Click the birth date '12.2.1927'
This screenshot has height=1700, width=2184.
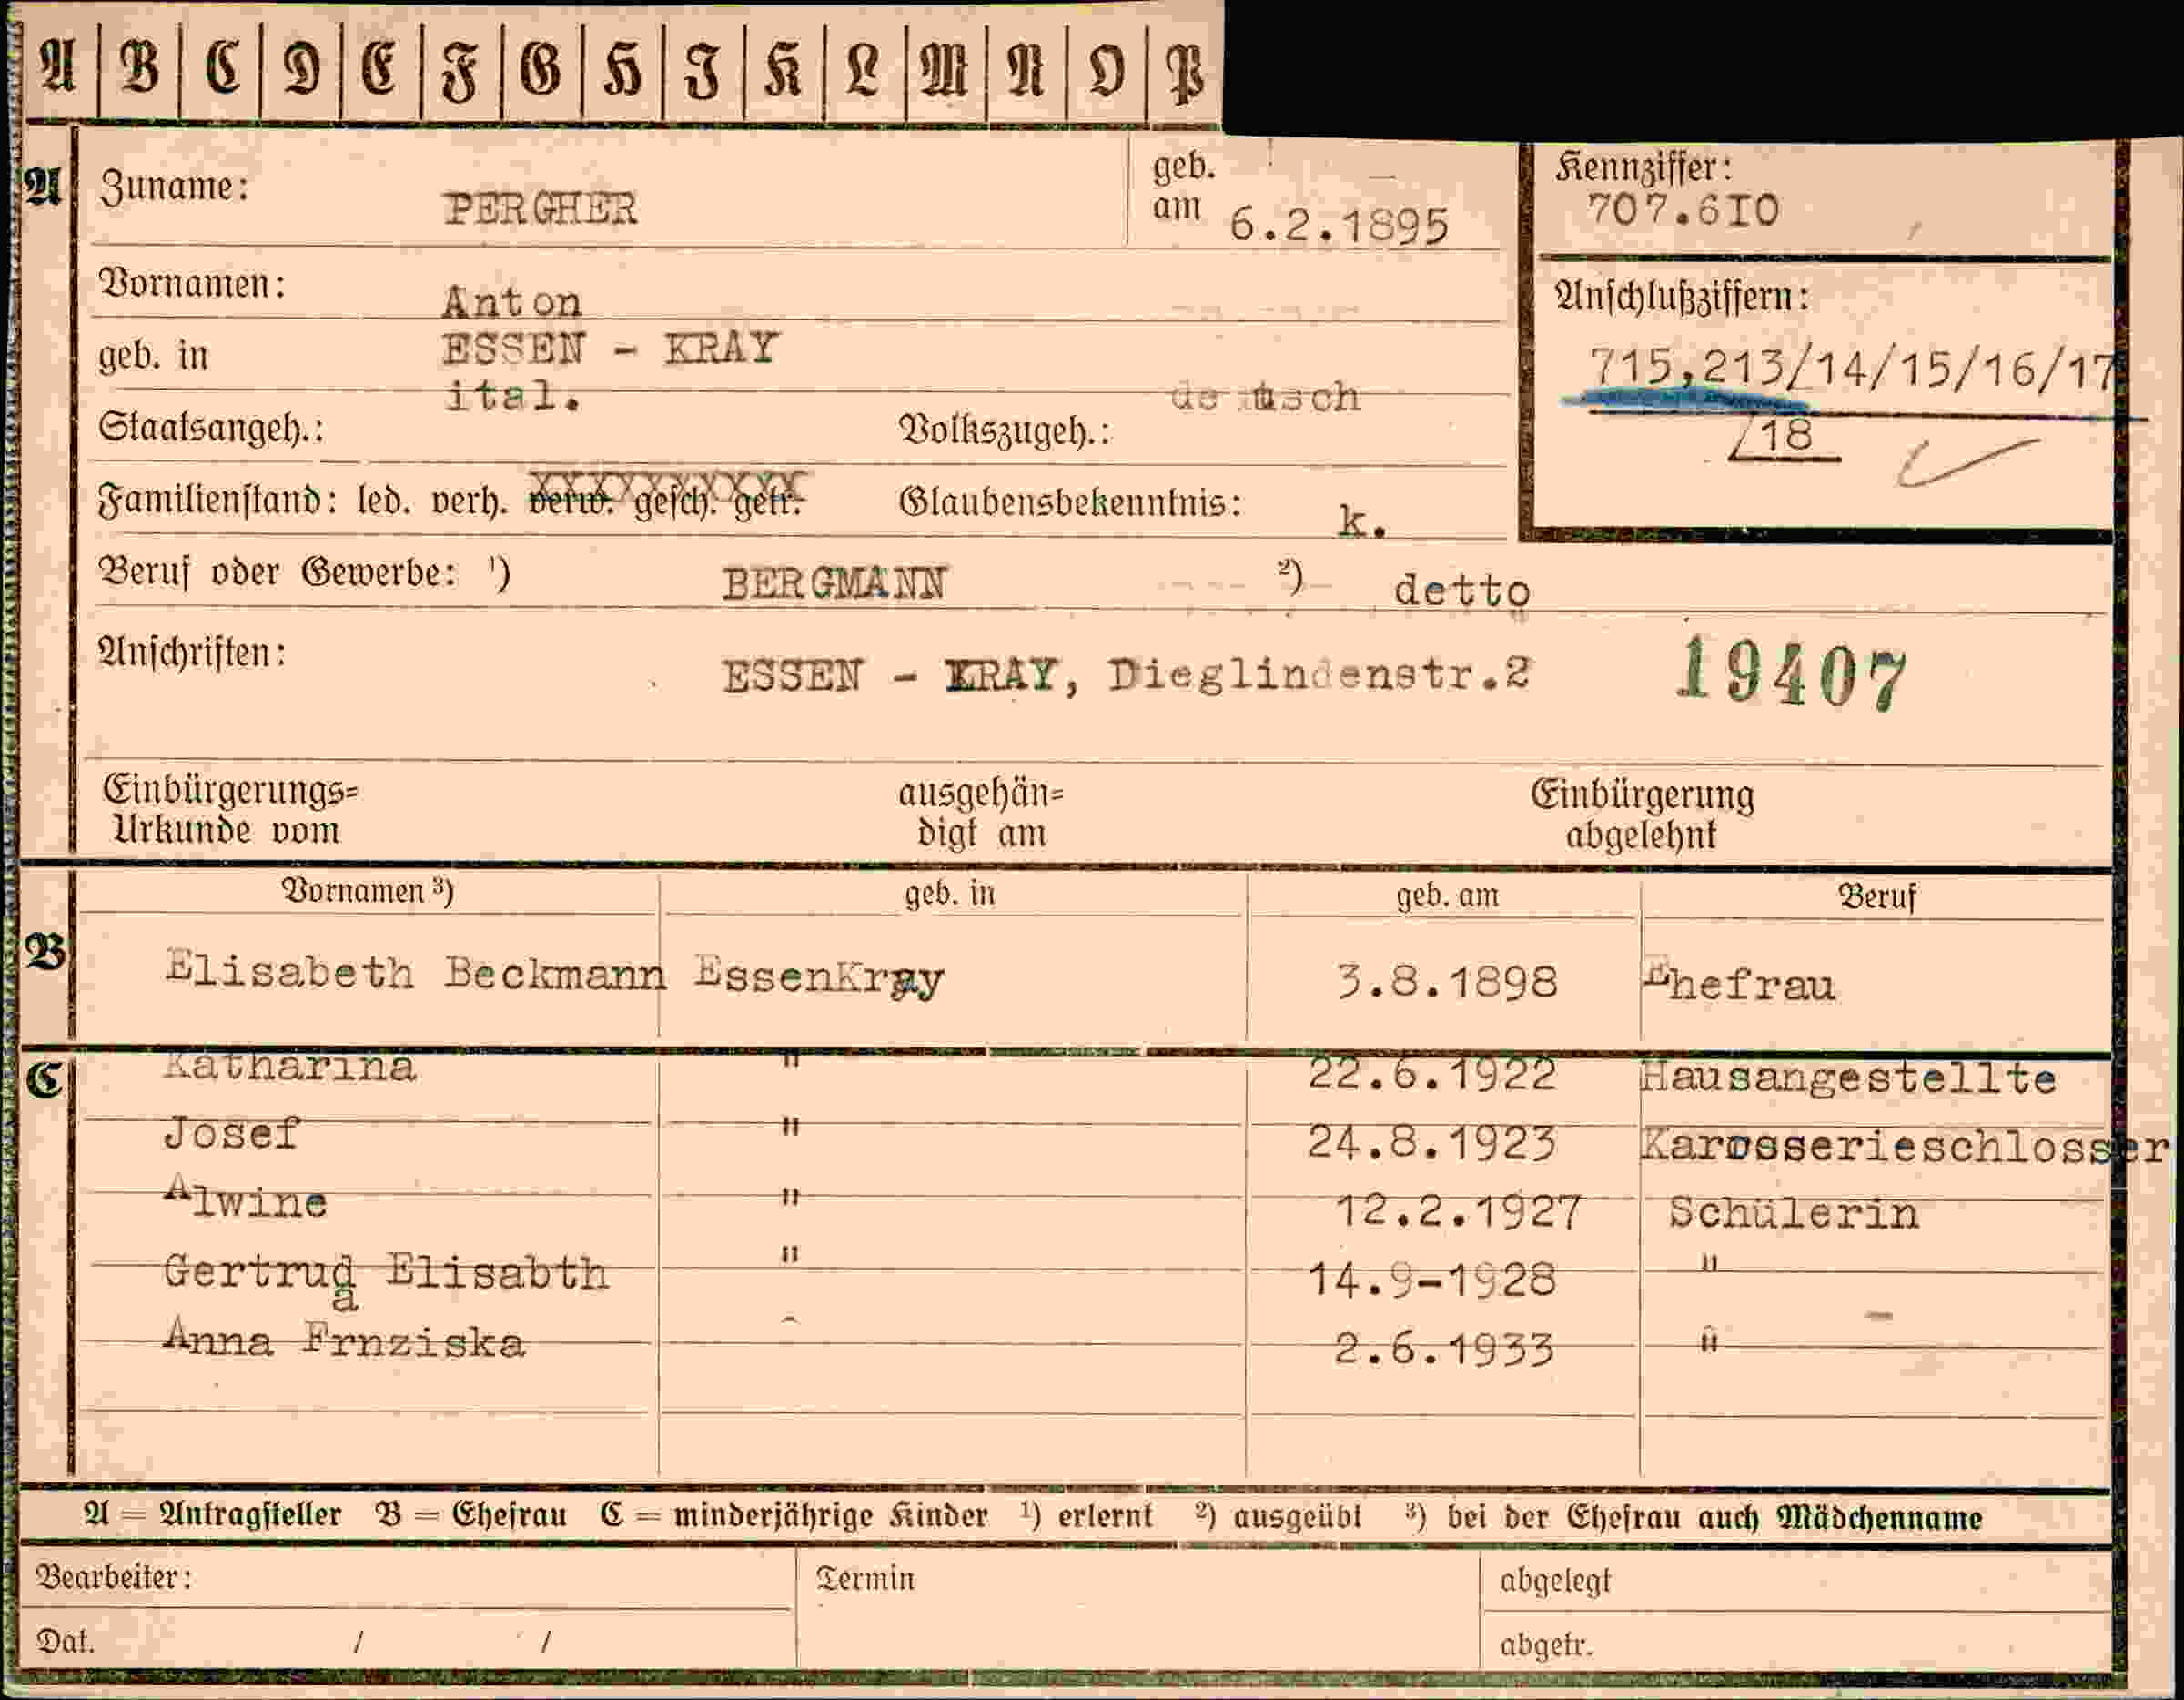tap(1459, 1211)
